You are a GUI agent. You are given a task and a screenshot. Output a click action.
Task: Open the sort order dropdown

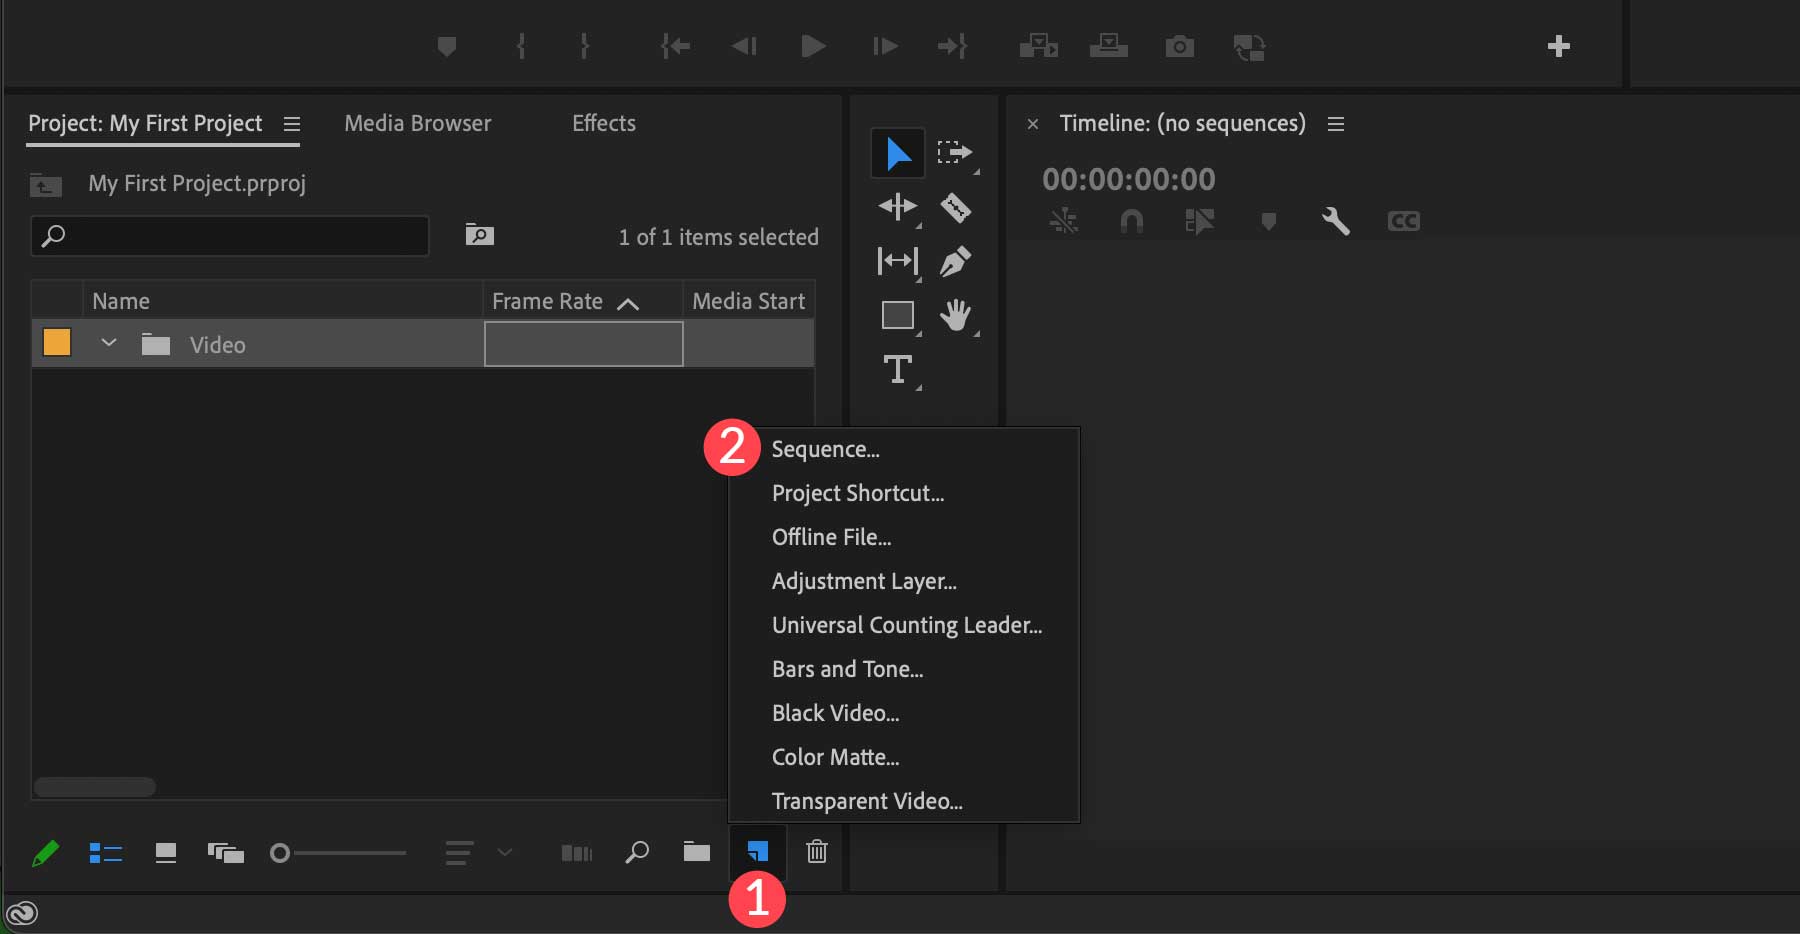(505, 853)
